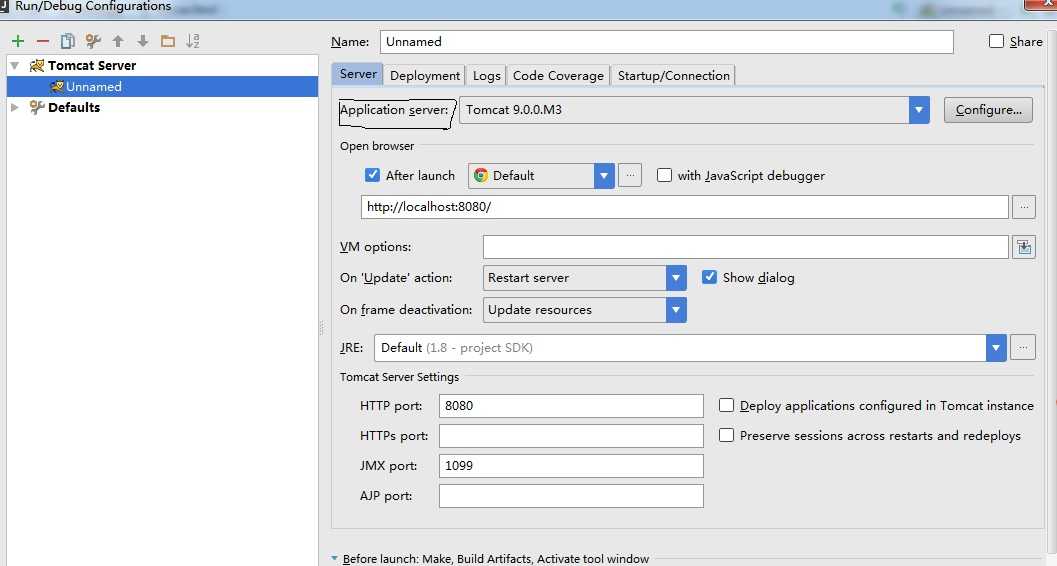Switch to the Server tab

(357, 74)
